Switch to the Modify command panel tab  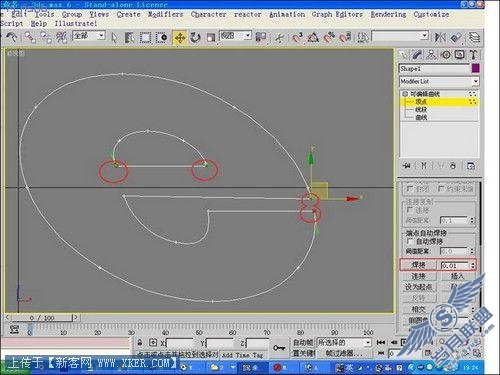tap(417, 55)
